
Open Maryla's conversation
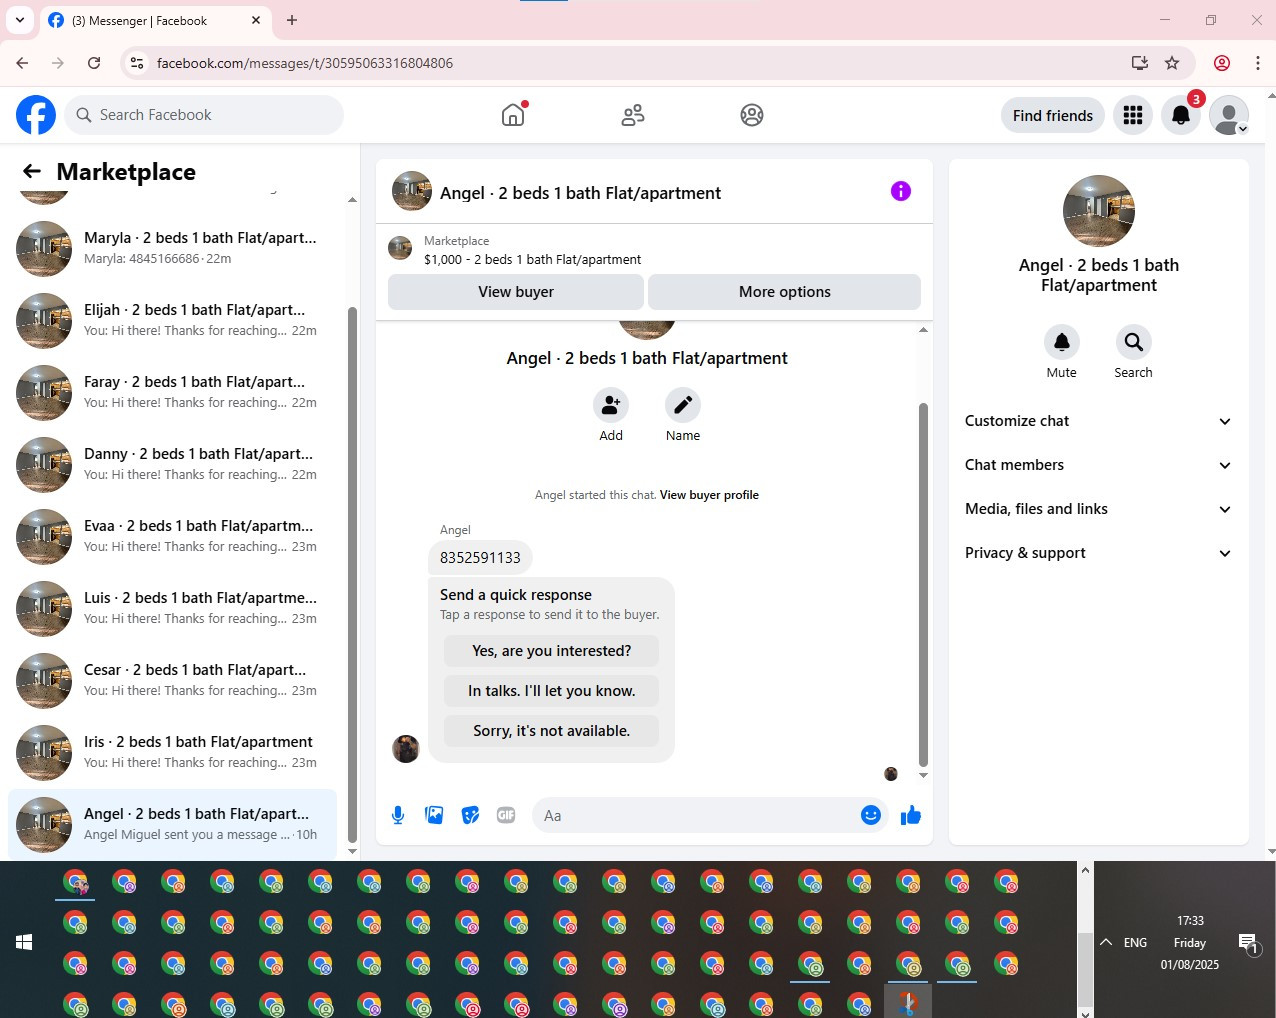tap(172, 248)
